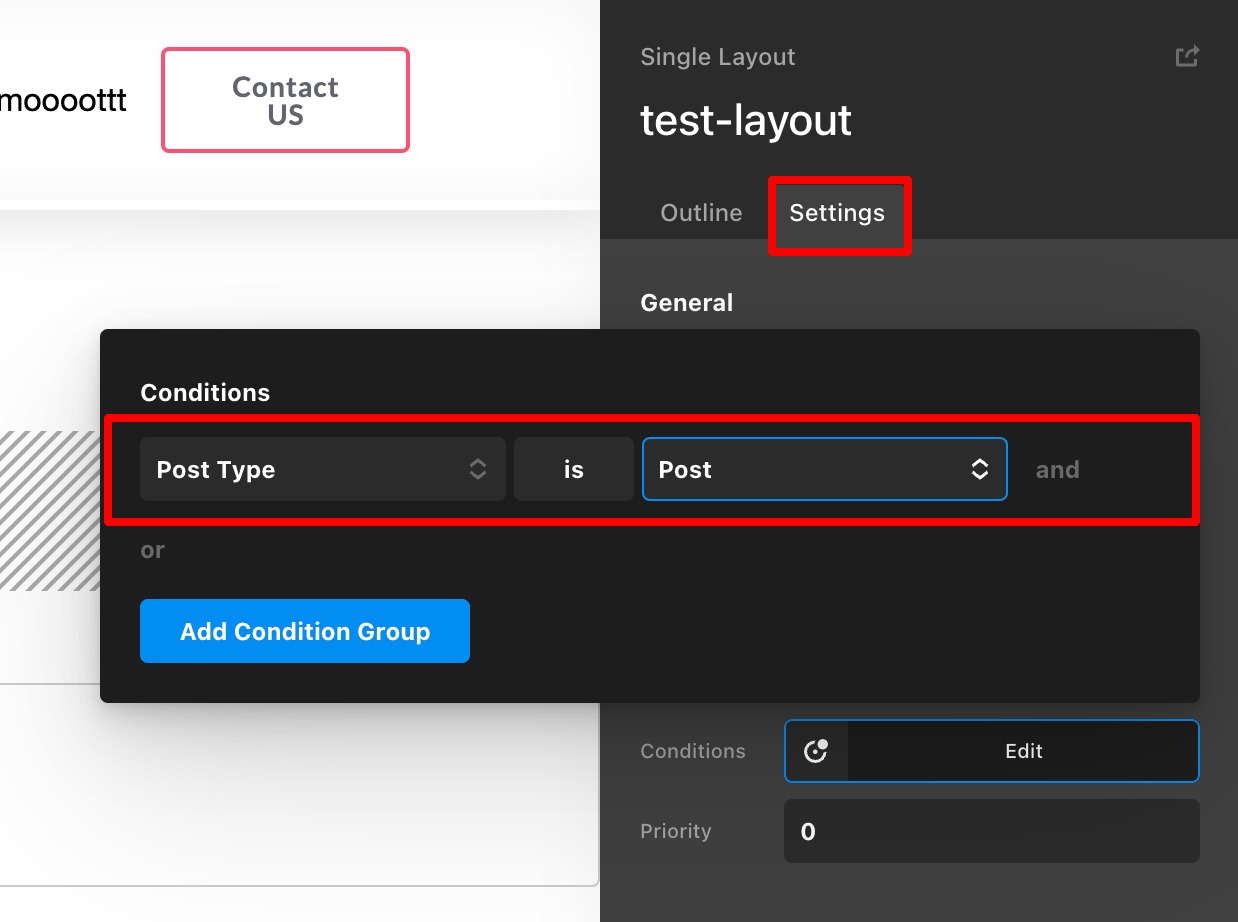This screenshot has height=922, width=1238.
Task: Select the Settings tab
Action: [837, 213]
